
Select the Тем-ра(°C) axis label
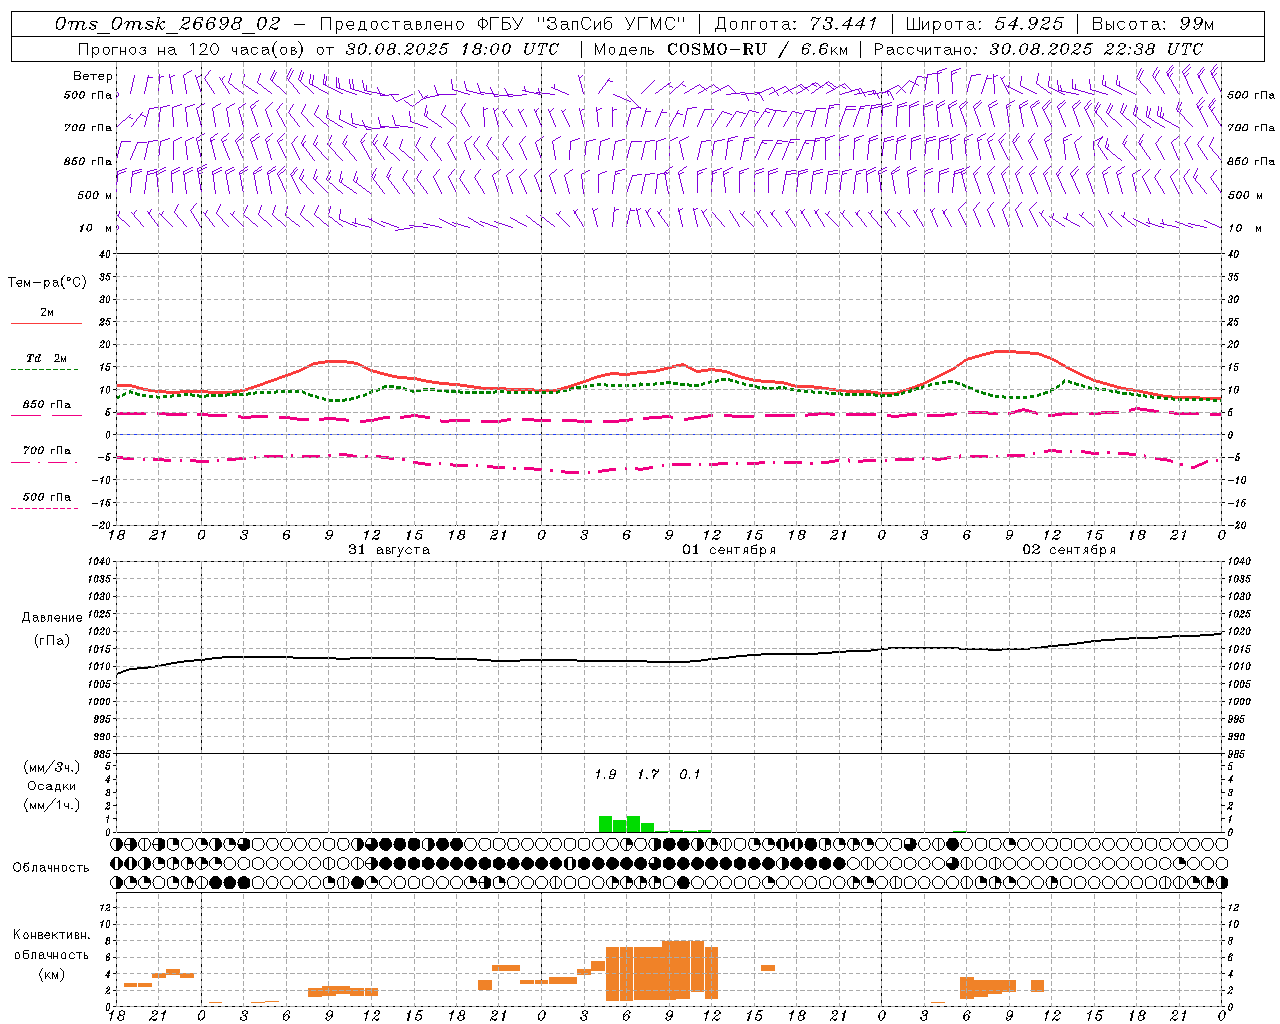[48, 283]
